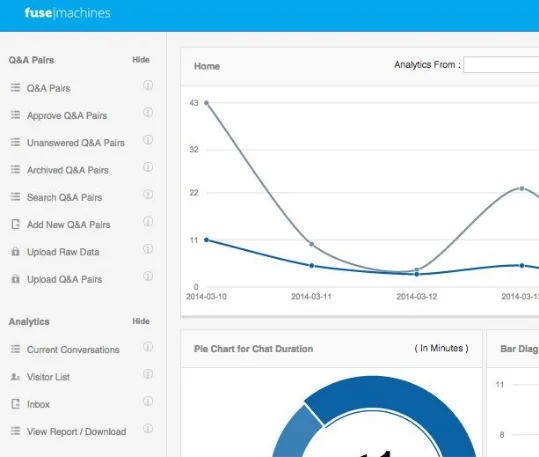Image resolution: width=539 pixels, height=457 pixels.
Task: Click the 2014-03-10 axis label
Action: tap(206, 297)
